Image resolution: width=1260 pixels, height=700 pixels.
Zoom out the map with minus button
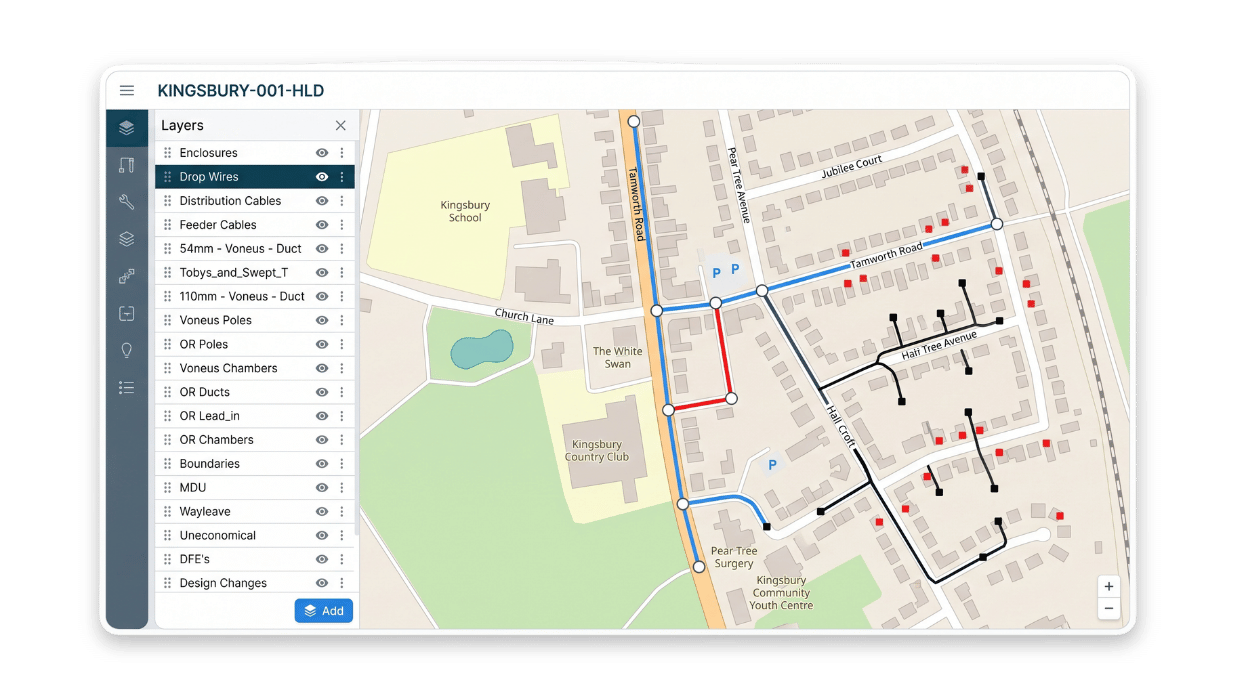coord(1108,608)
